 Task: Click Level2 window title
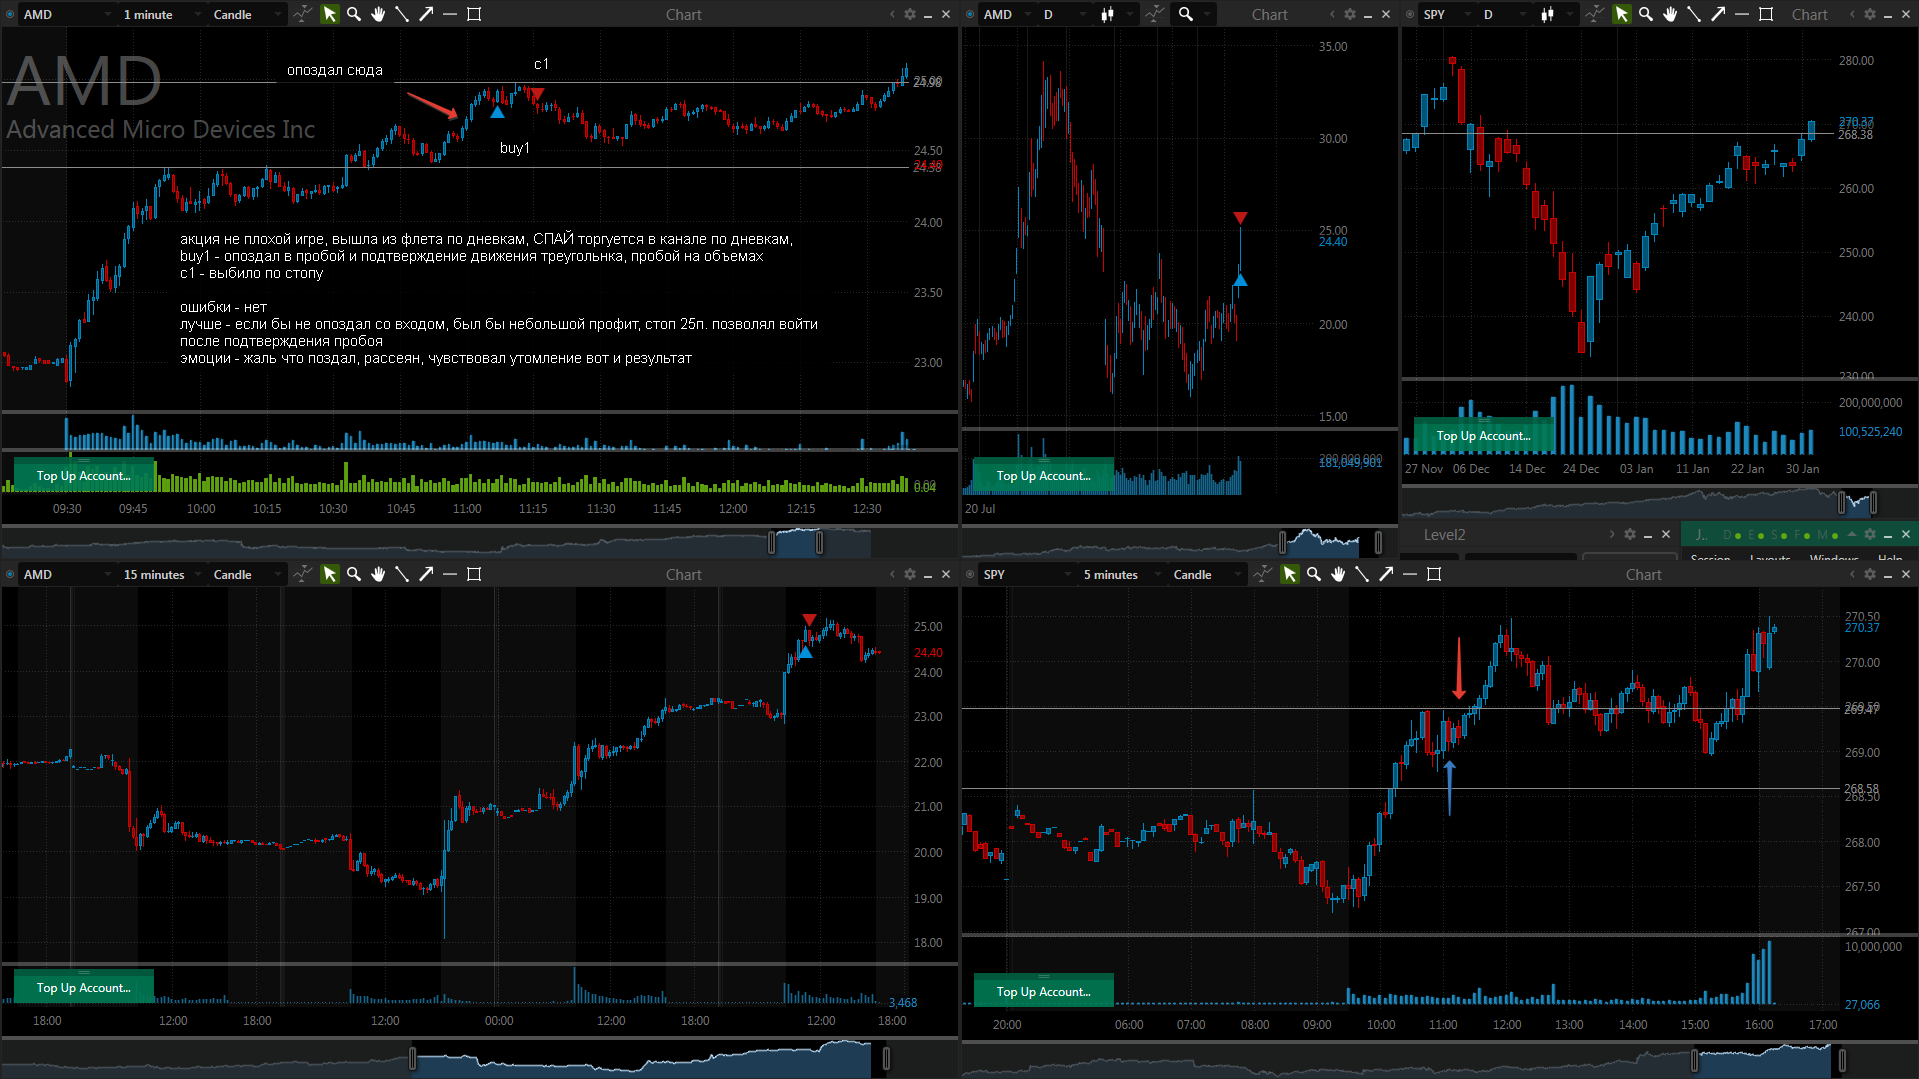(x=1444, y=535)
